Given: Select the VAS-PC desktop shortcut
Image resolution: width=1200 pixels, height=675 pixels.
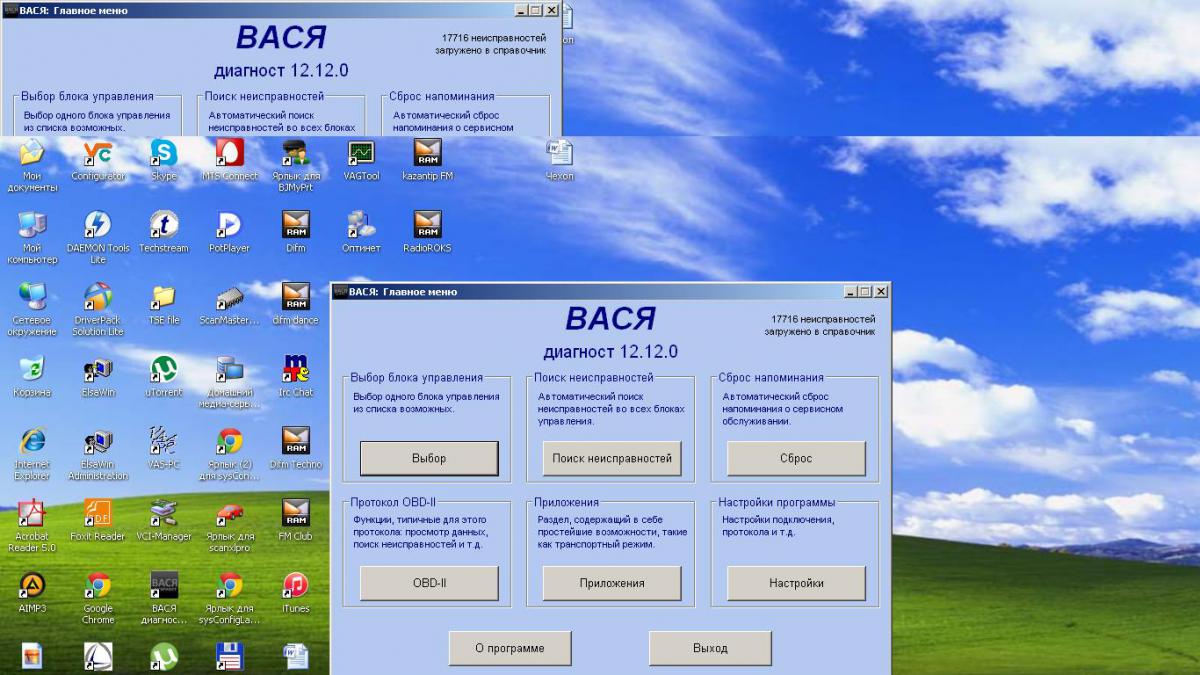Looking at the screenshot, I should pos(164,447).
